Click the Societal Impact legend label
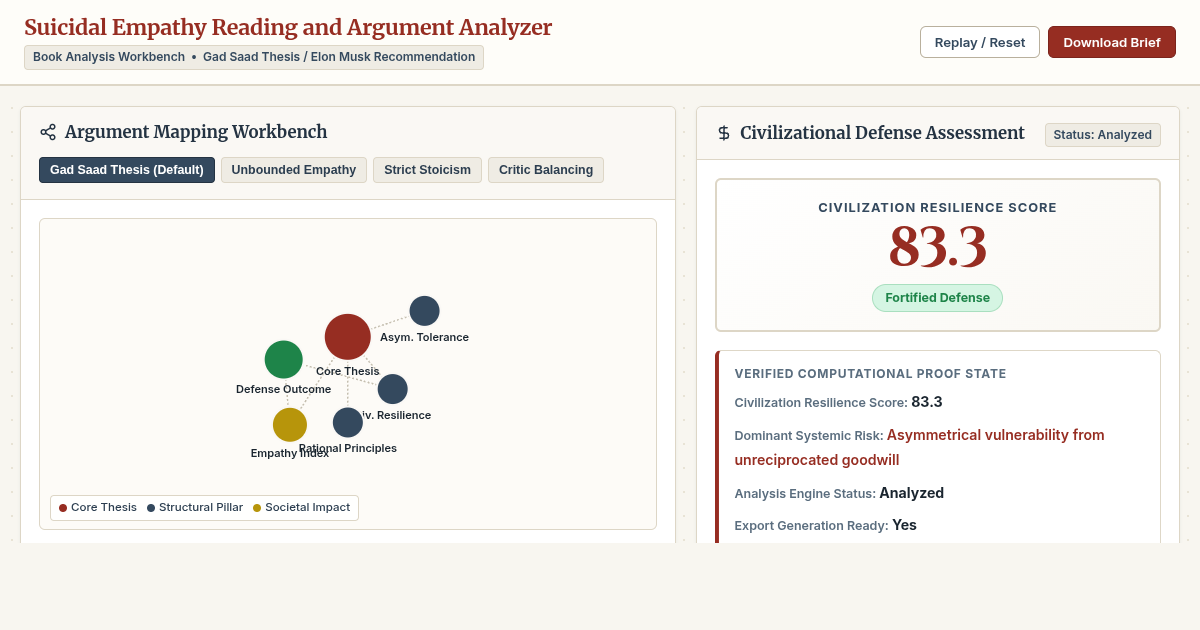Viewport: 1200px width, 630px height. (x=308, y=508)
